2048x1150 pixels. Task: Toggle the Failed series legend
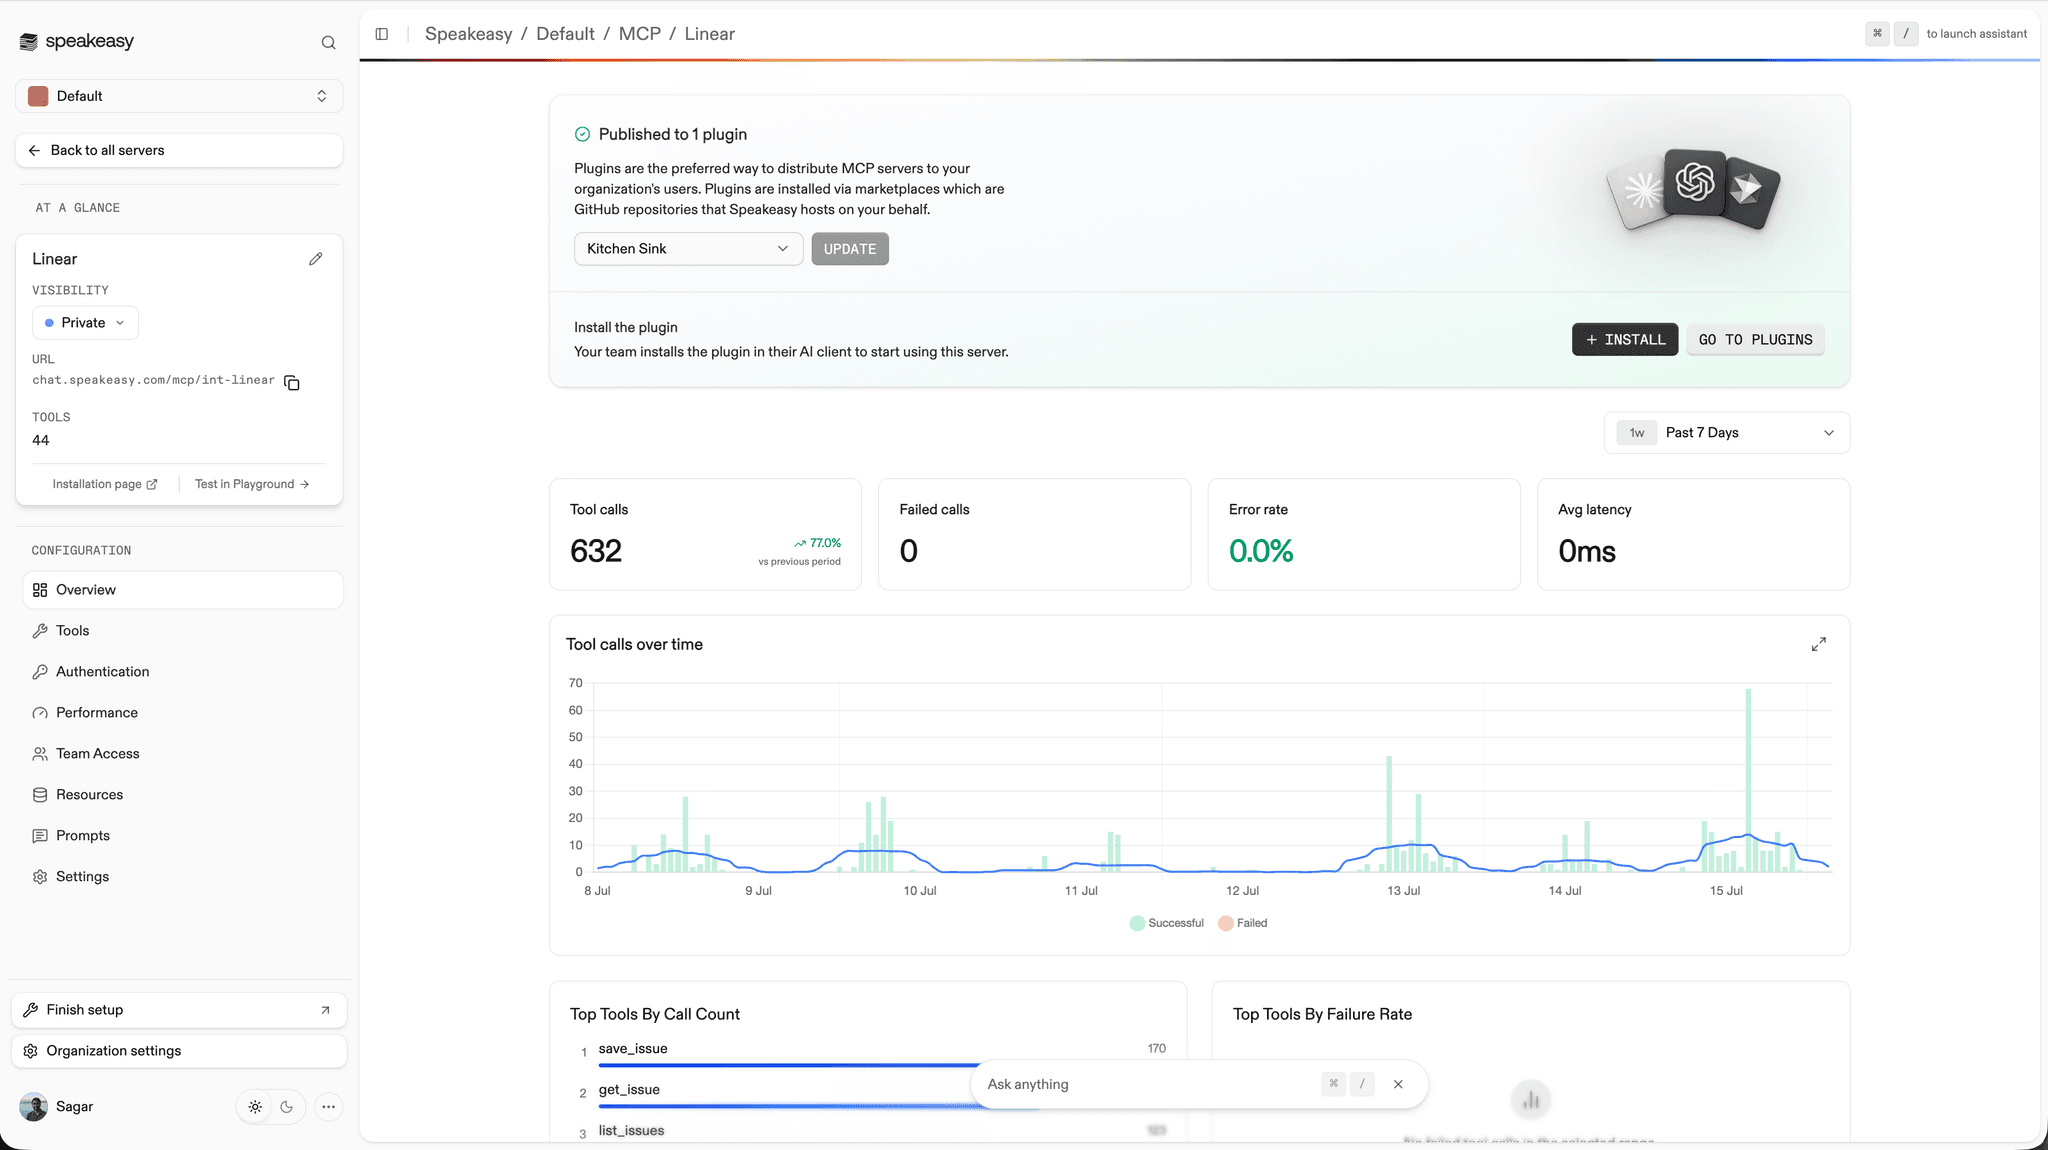point(1243,923)
